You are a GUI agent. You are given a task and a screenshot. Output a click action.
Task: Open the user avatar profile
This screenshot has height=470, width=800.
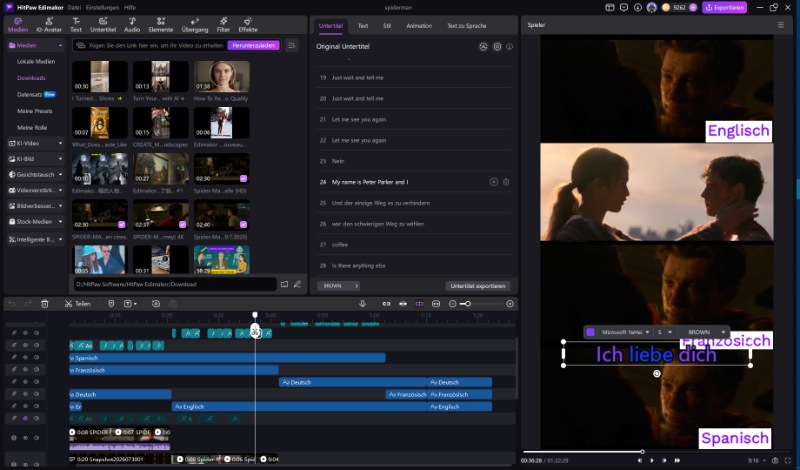point(652,7)
